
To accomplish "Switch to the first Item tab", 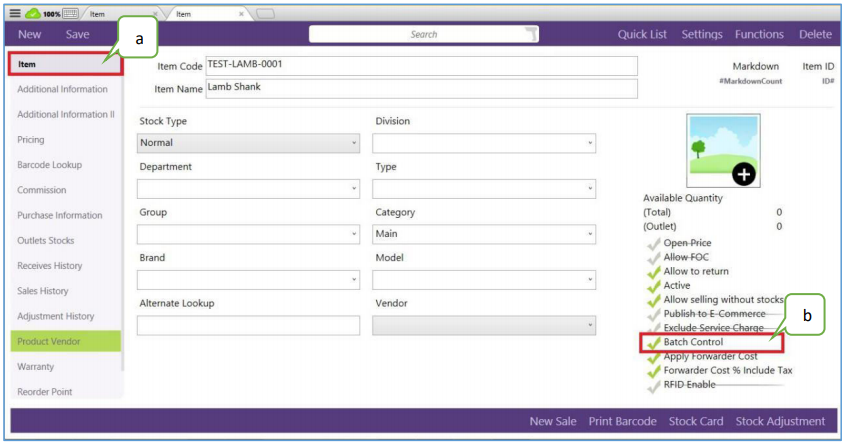I will pyautogui.click(x=120, y=14).
